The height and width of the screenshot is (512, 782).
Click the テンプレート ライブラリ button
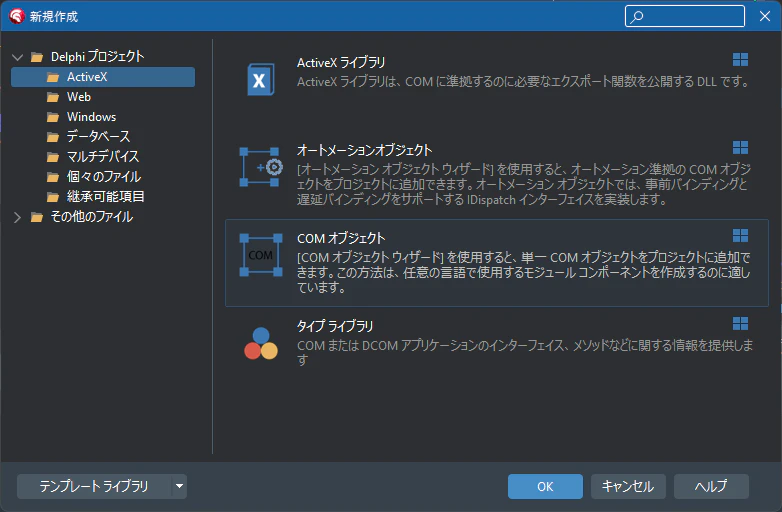tap(94, 486)
